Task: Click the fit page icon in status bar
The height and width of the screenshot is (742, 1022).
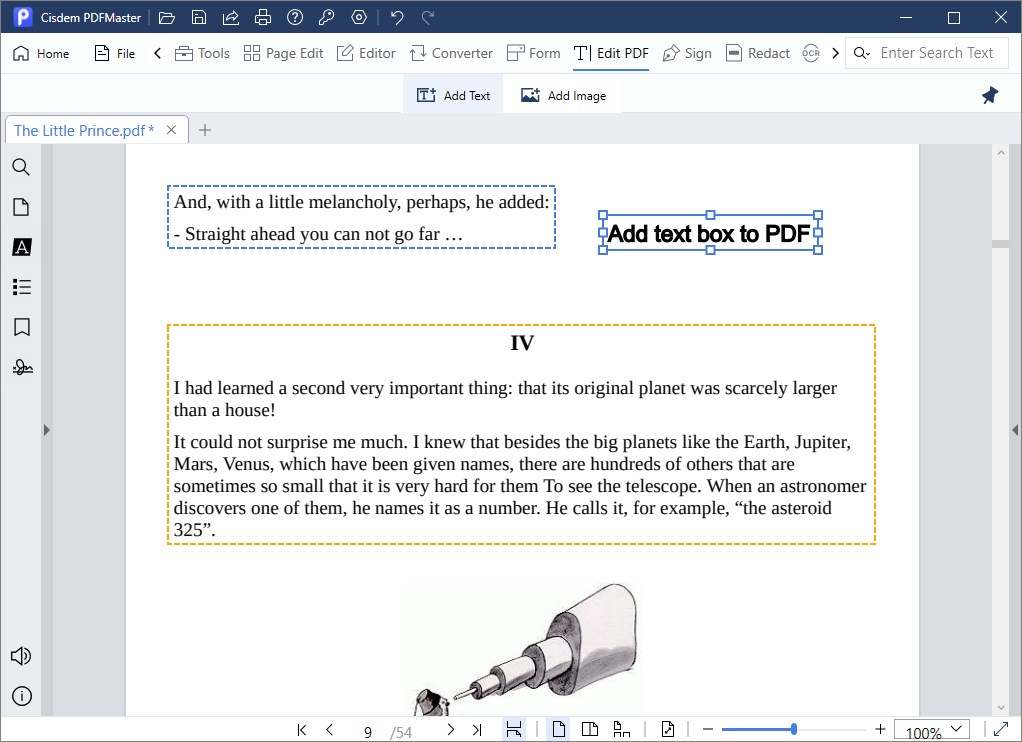Action: 667,730
